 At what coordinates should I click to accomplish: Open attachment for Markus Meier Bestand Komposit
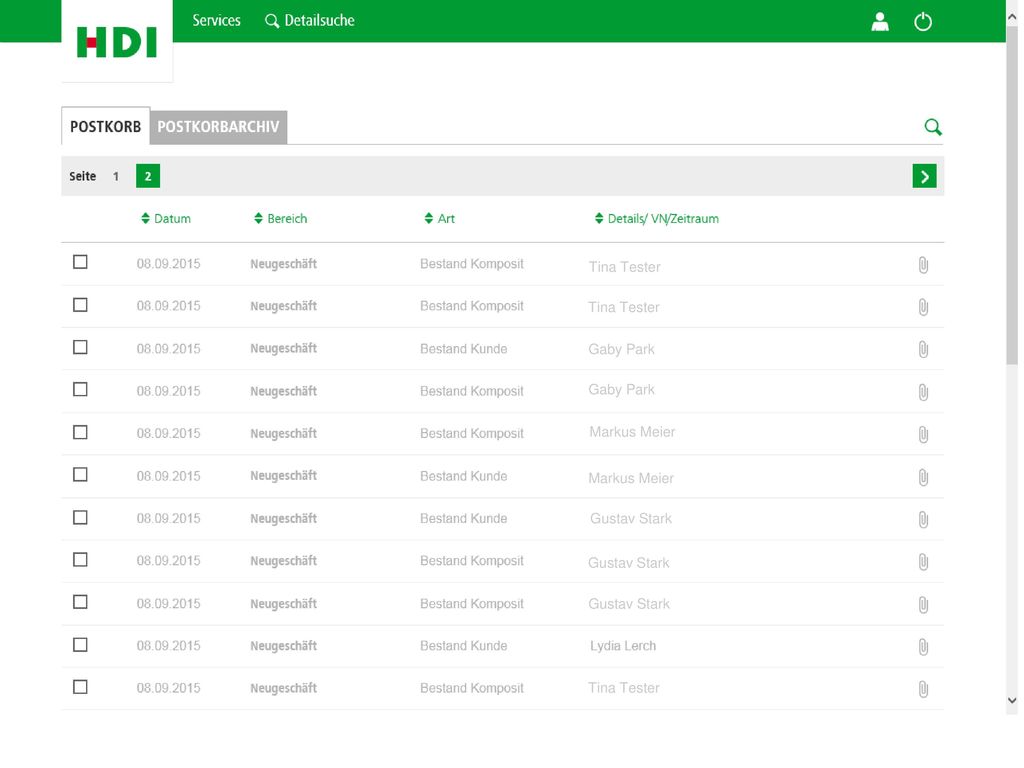click(923, 434)
